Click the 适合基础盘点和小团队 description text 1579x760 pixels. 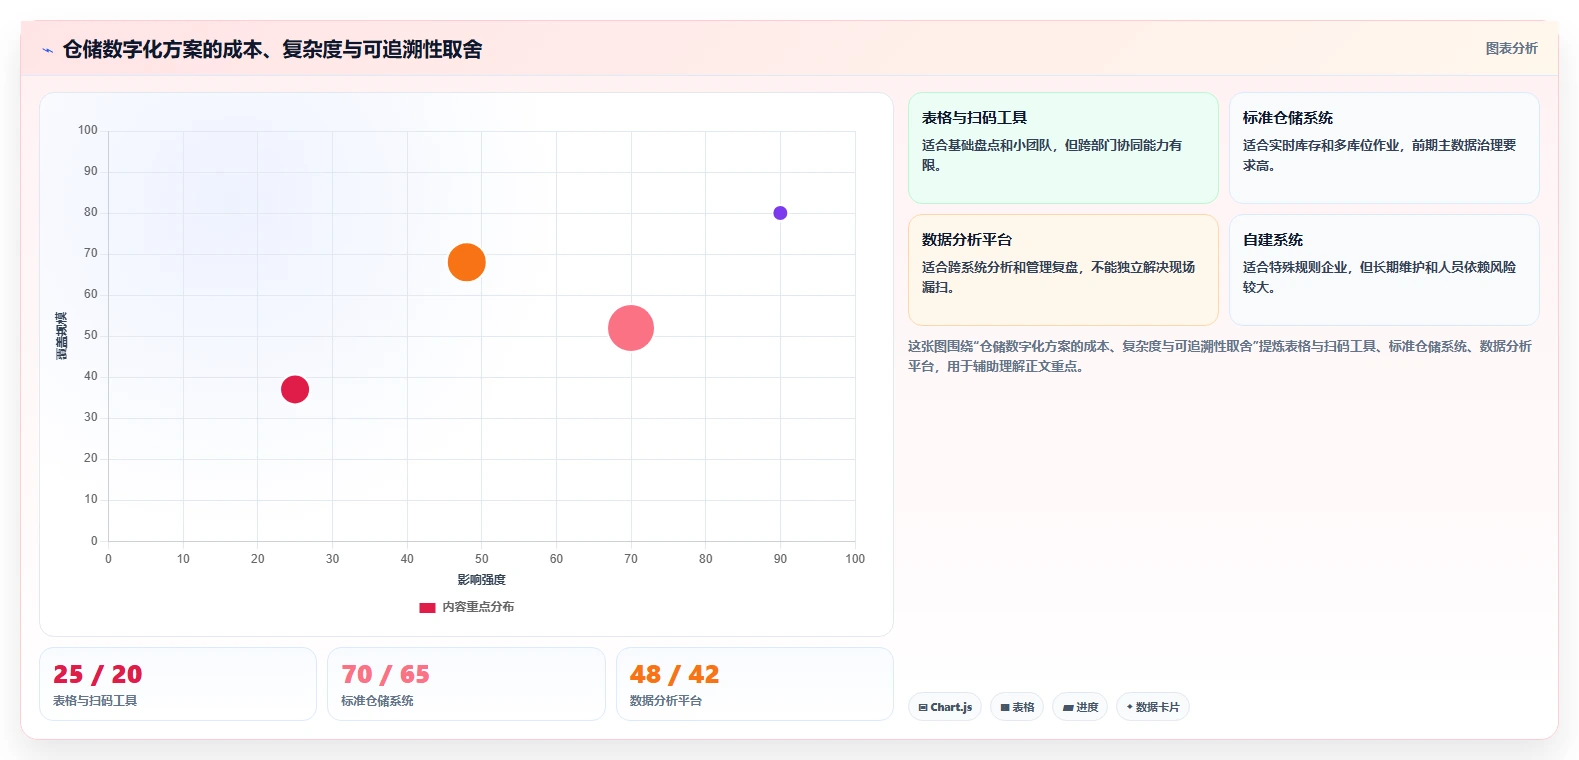tap(1052, 155)
